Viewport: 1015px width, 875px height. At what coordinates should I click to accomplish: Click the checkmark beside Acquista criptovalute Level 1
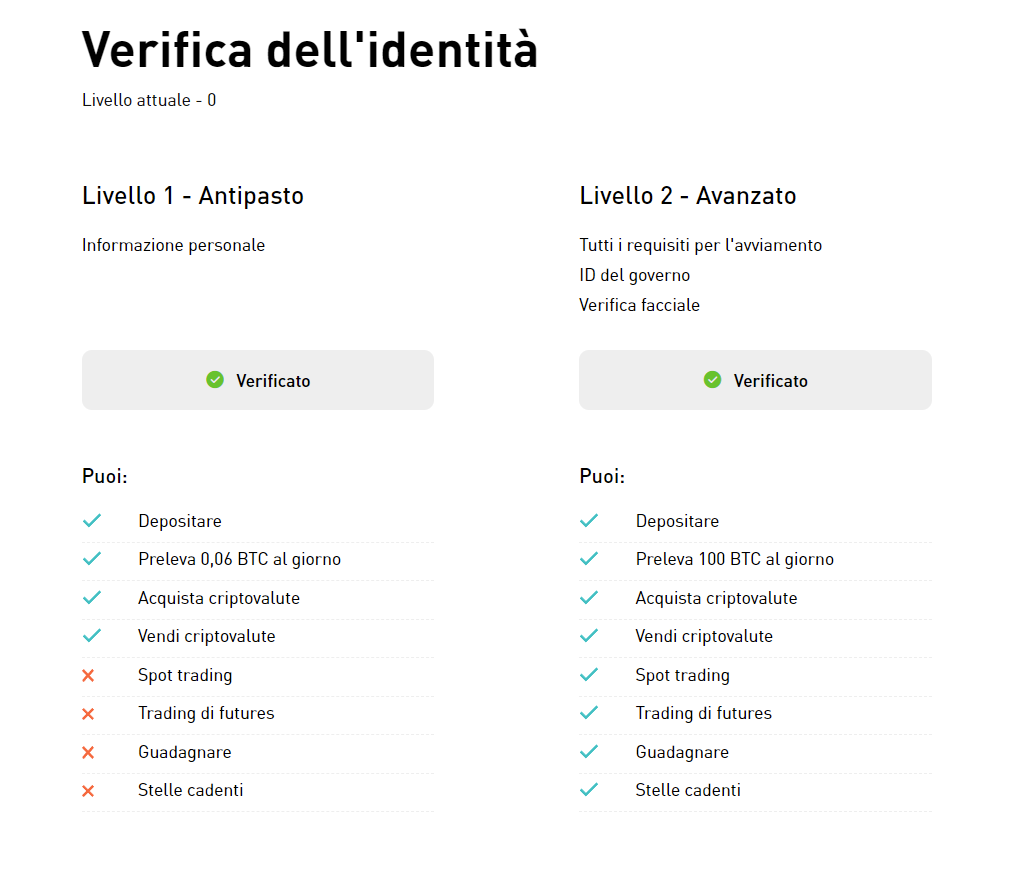click(x=93, y=598)
